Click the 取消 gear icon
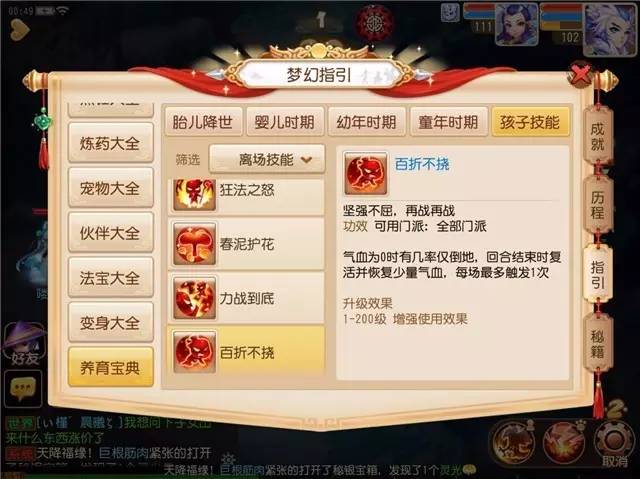 point(615,444)
